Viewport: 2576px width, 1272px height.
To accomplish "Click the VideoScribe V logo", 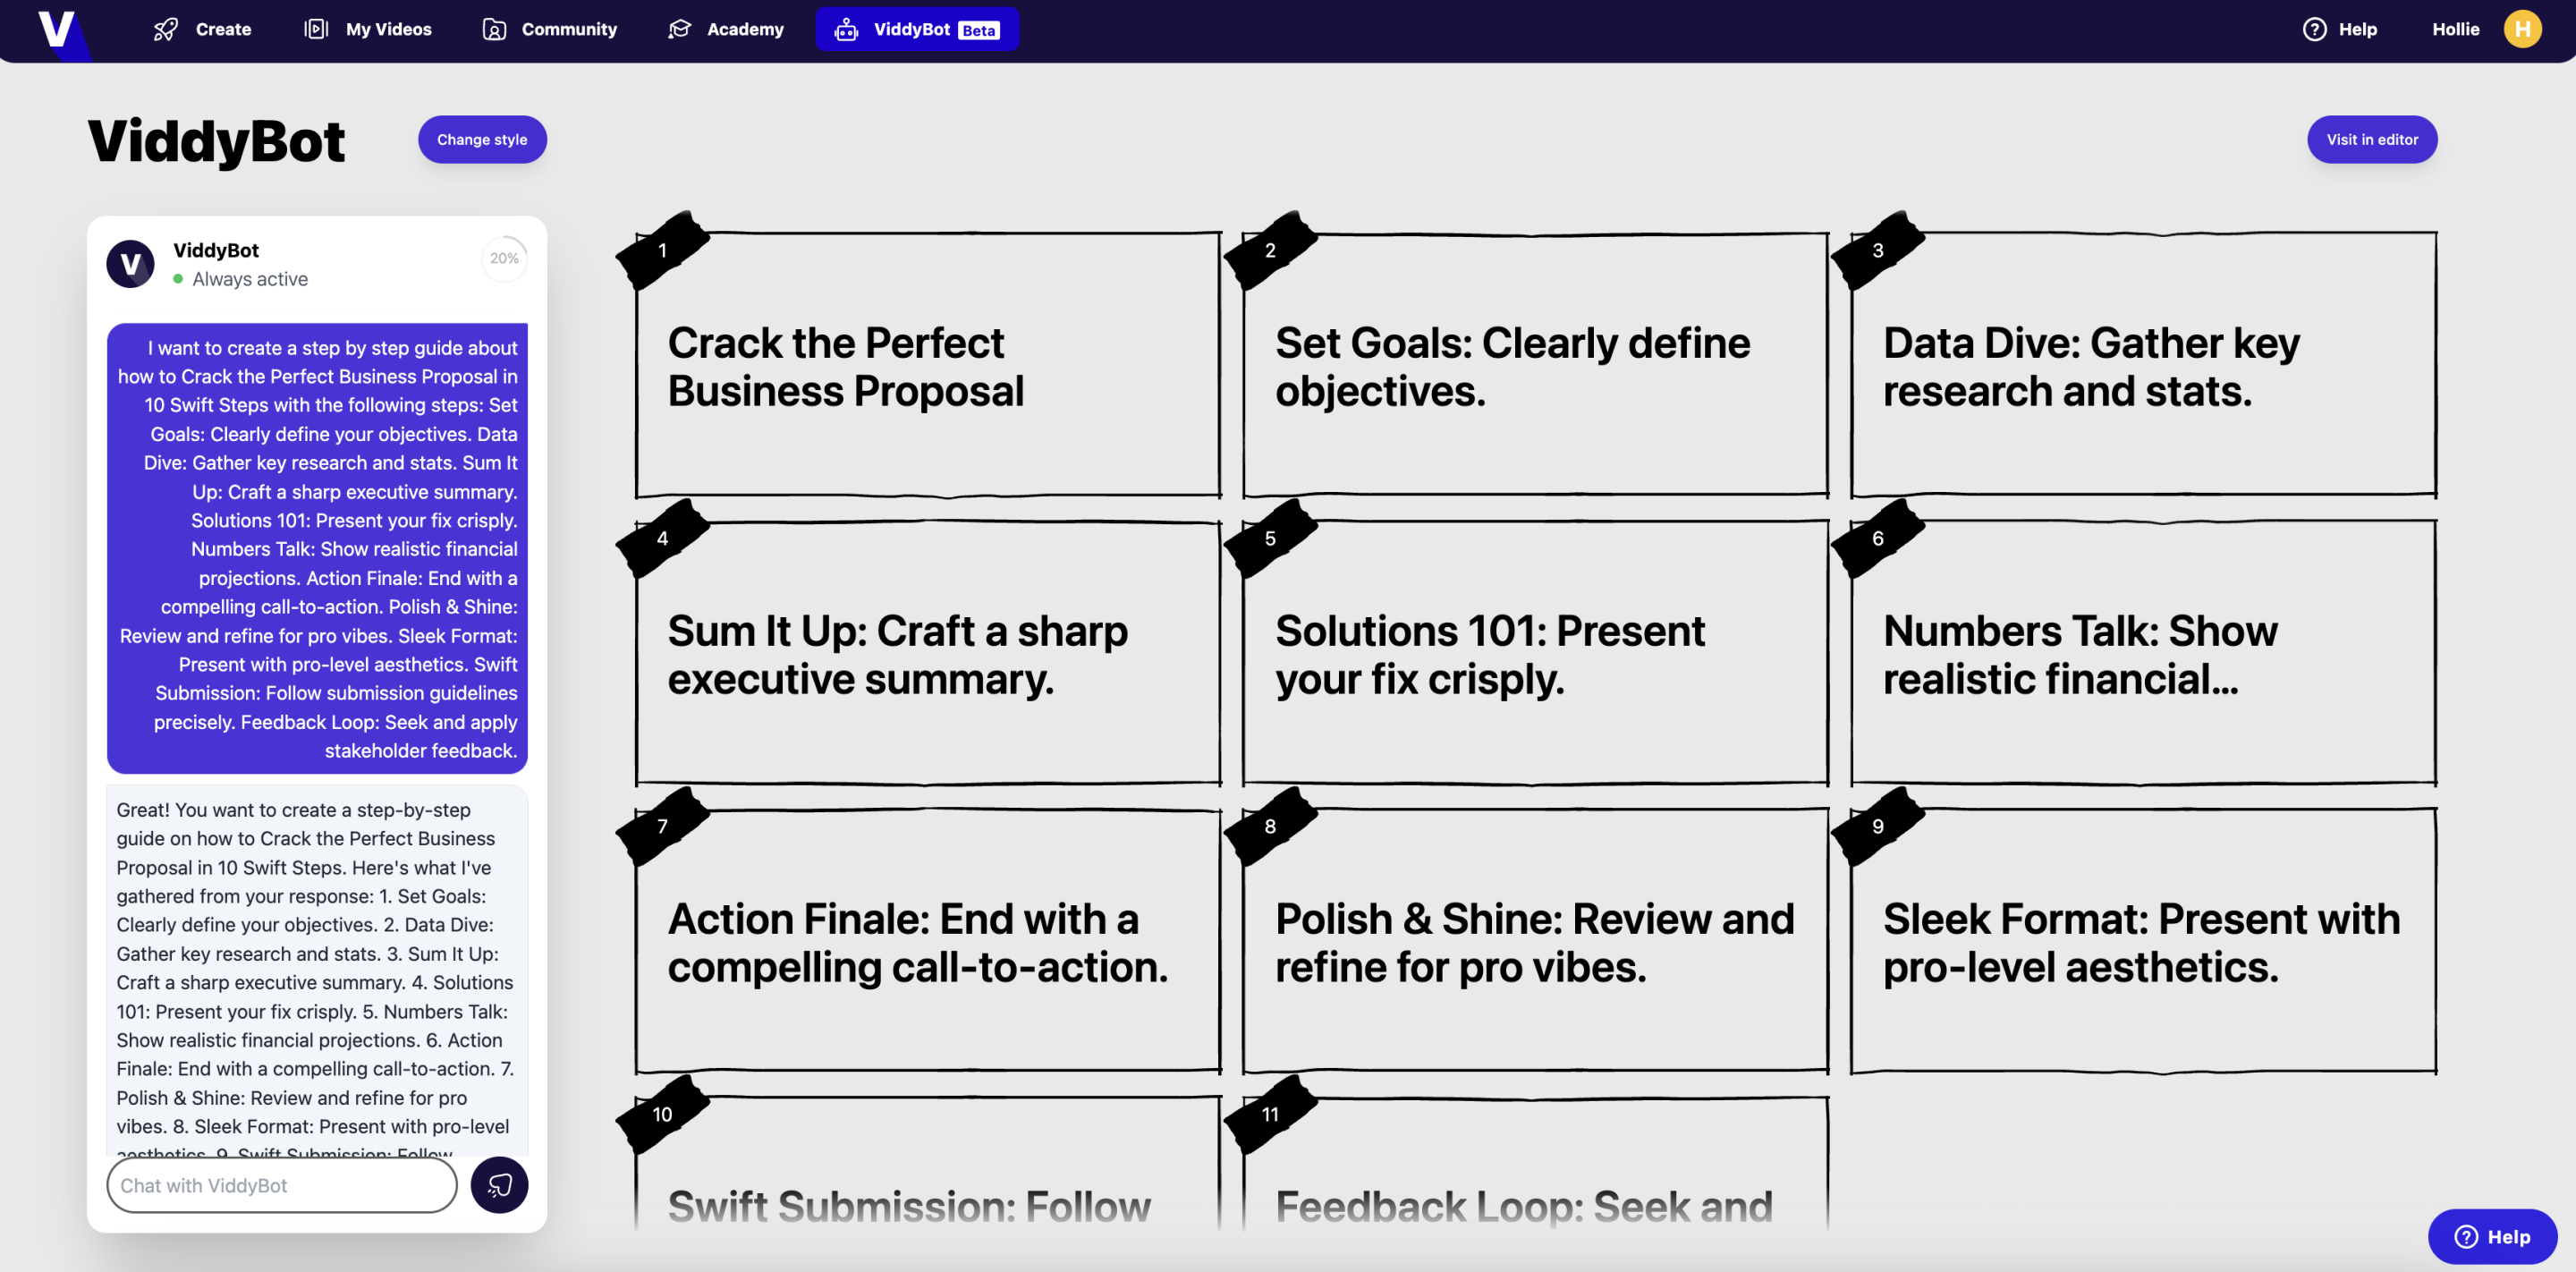I will click(x=56, y=29).
